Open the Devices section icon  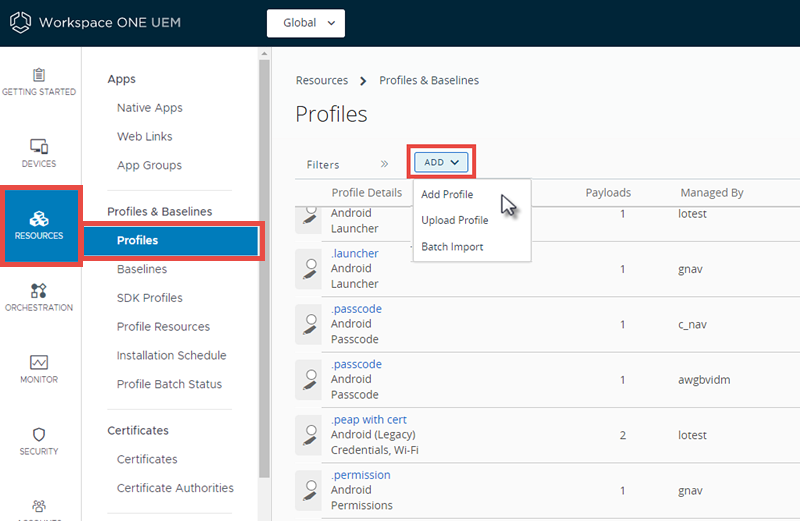tap(39, 146)
